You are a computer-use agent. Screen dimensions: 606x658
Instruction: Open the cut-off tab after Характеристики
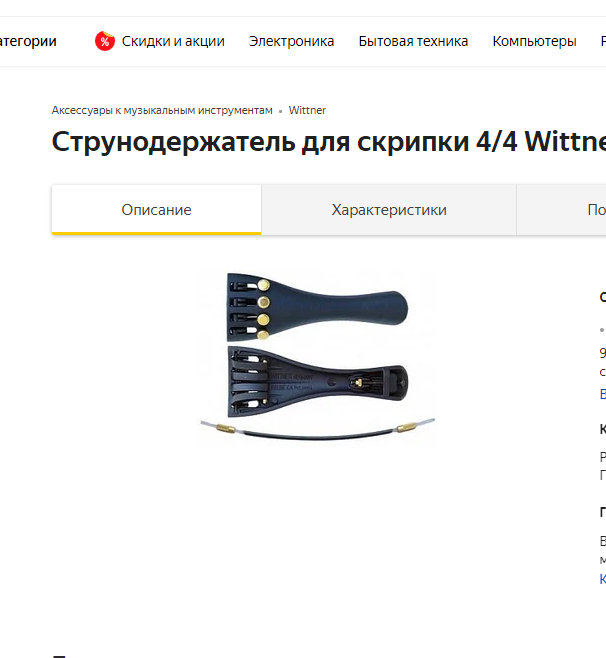(x=562, y=209)
